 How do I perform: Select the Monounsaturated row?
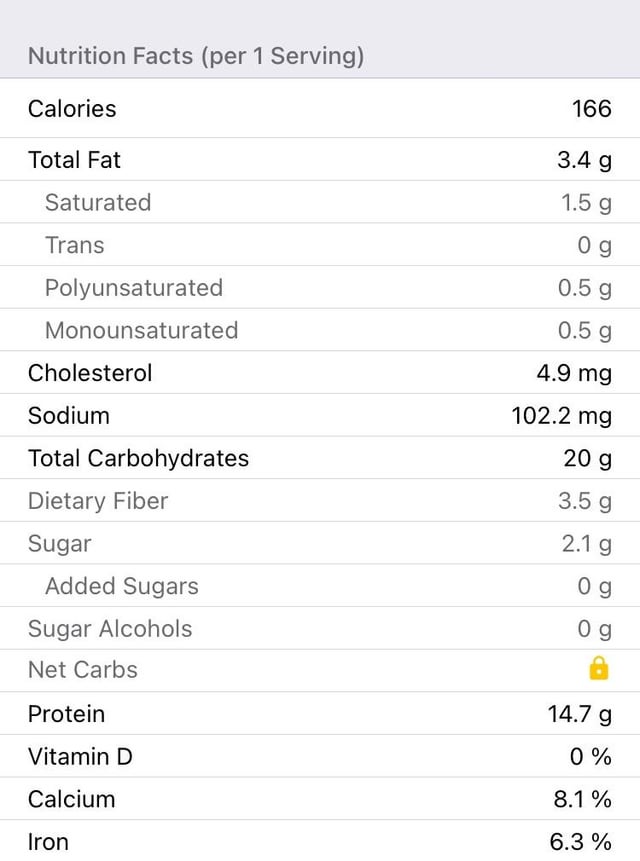click(x=320, y=330)
